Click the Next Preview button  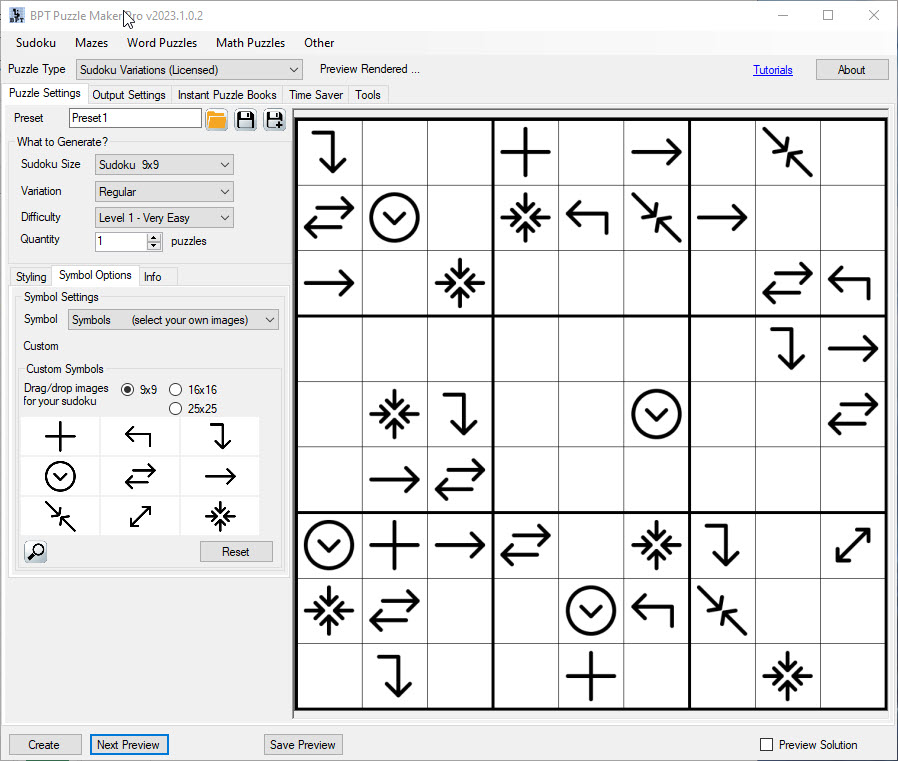click(129, 744)
